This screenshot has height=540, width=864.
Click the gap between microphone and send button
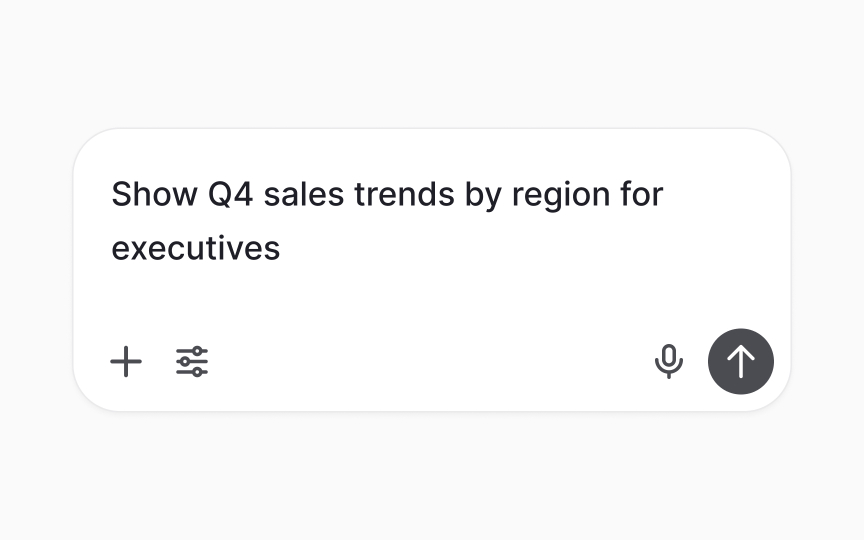(696, 361)
